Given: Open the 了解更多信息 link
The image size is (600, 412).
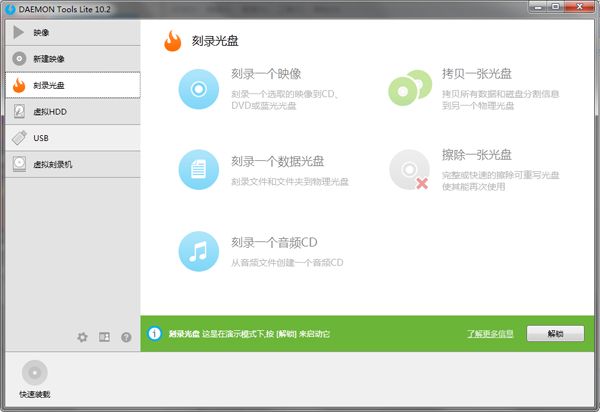Looking at the screenshot, I should click(490, 334).
